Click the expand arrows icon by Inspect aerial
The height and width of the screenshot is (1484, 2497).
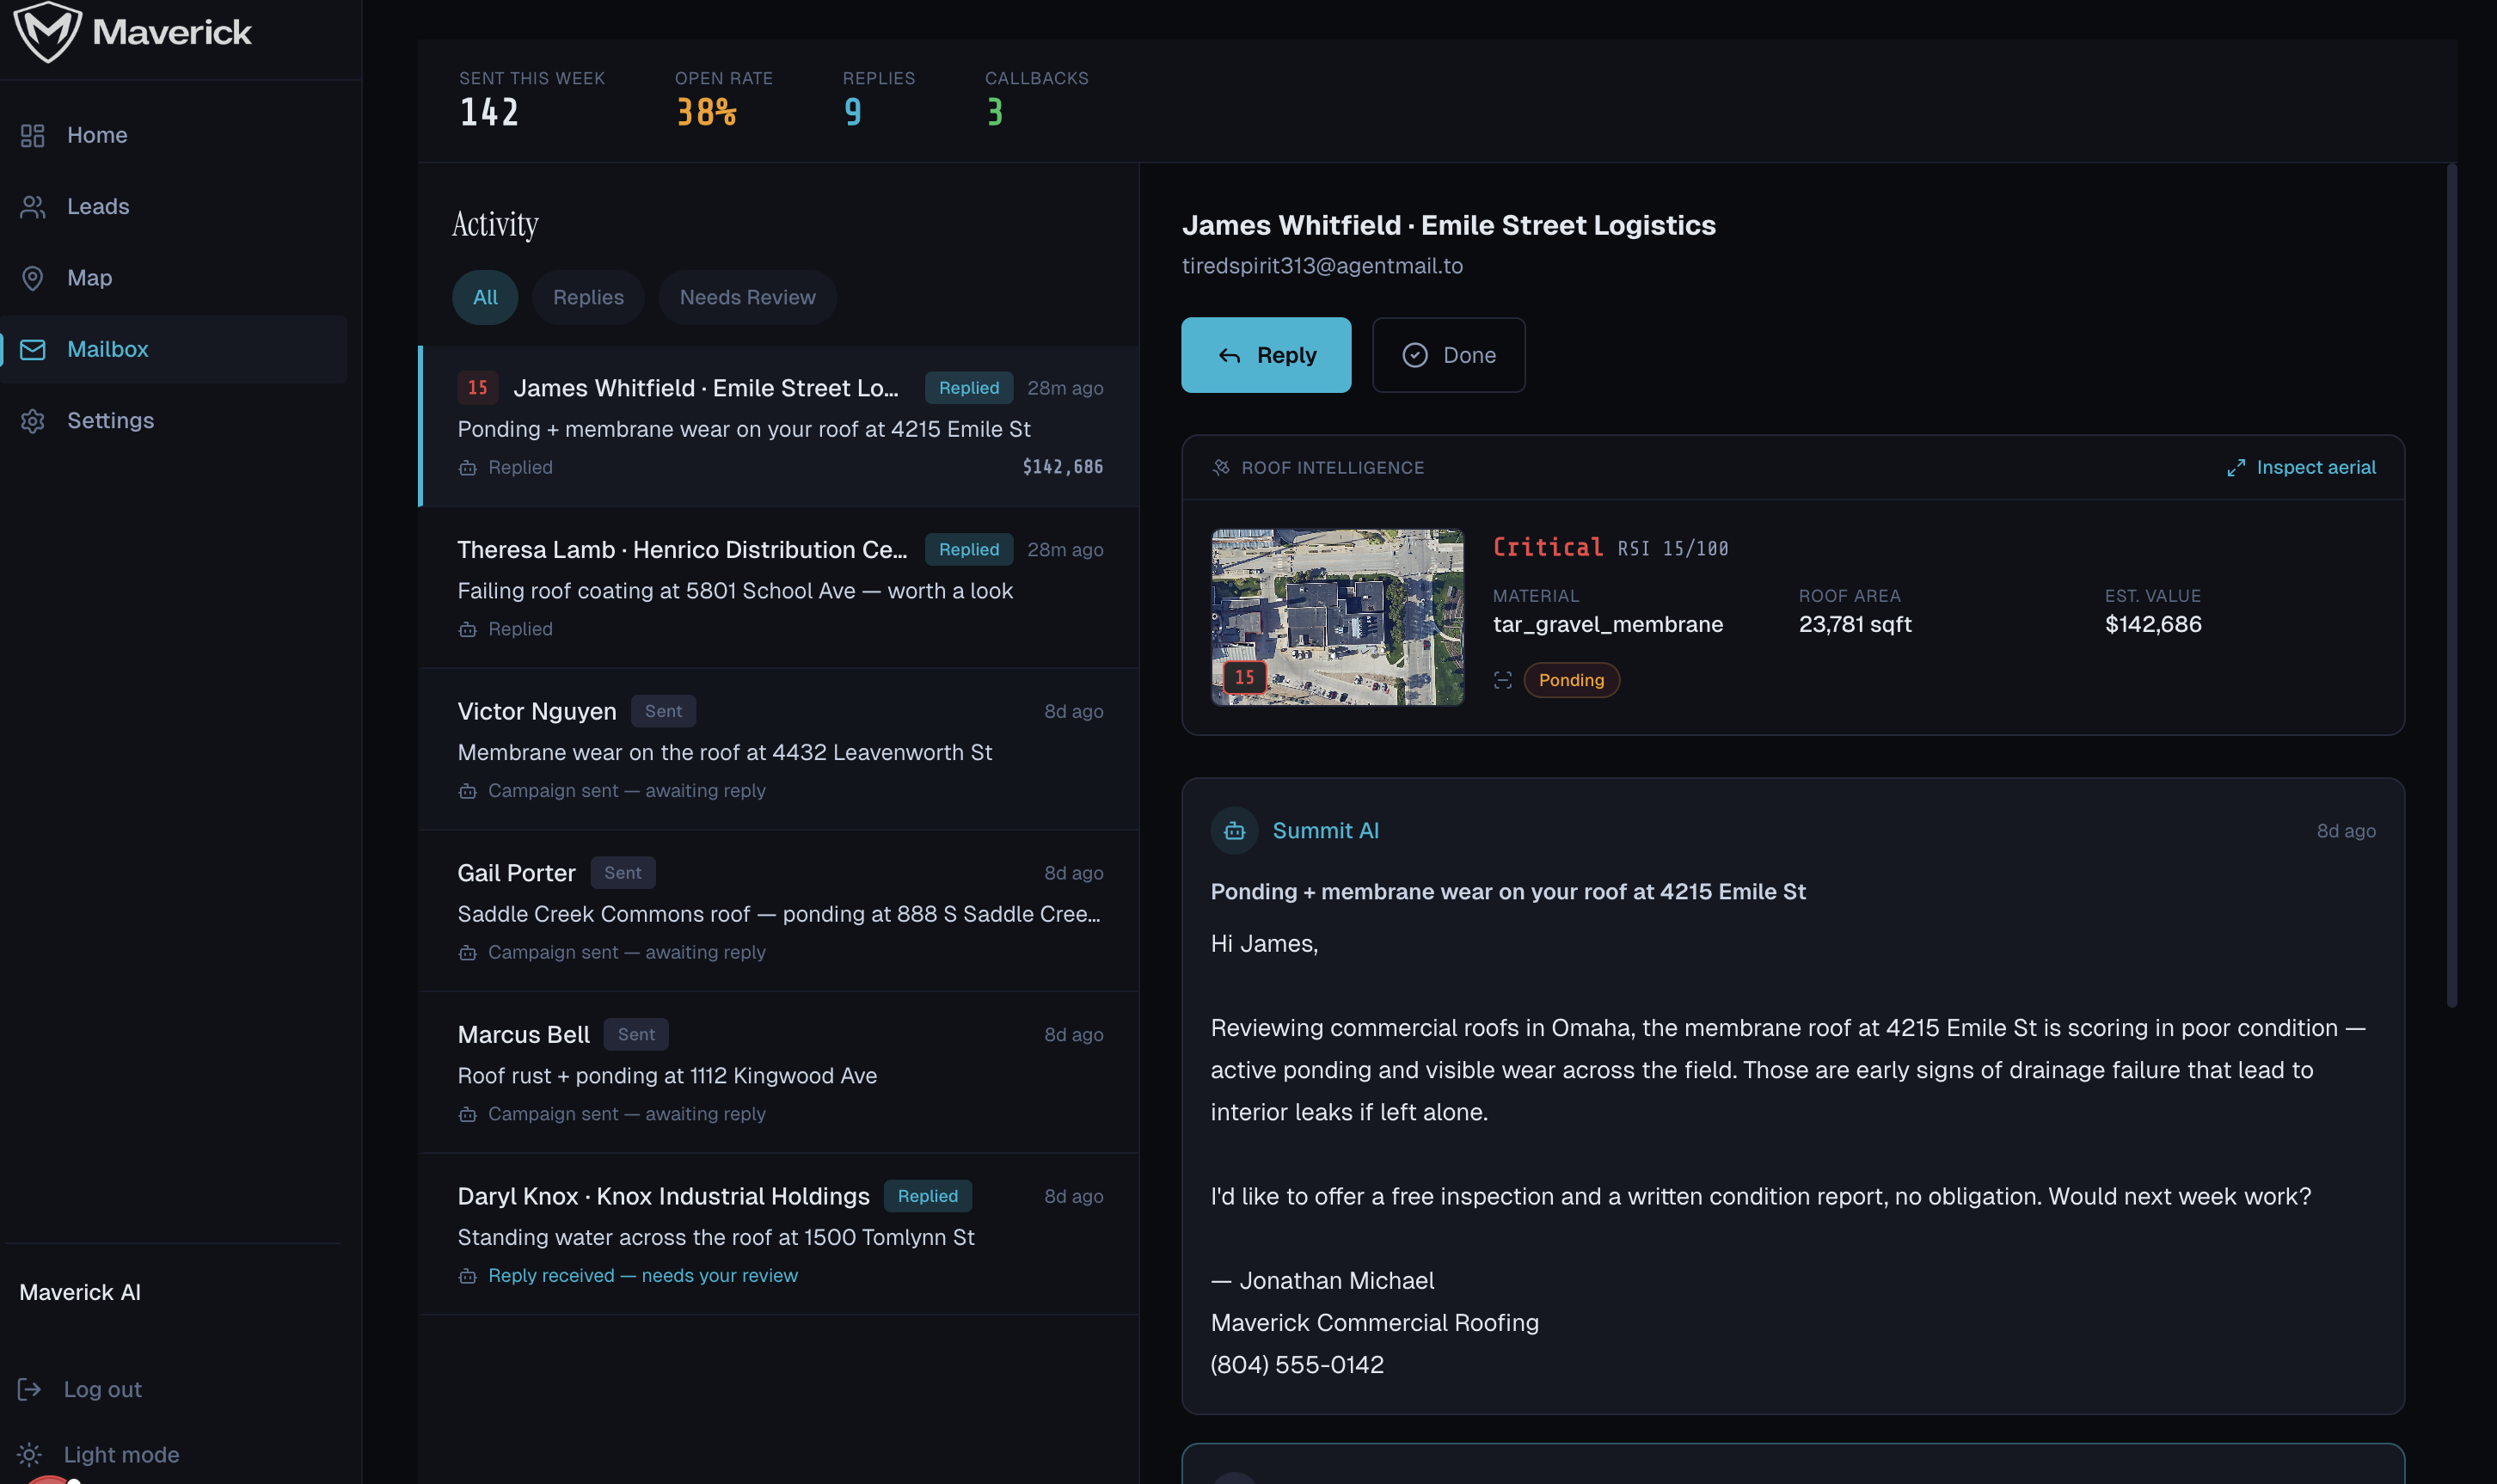[2235, 468]
